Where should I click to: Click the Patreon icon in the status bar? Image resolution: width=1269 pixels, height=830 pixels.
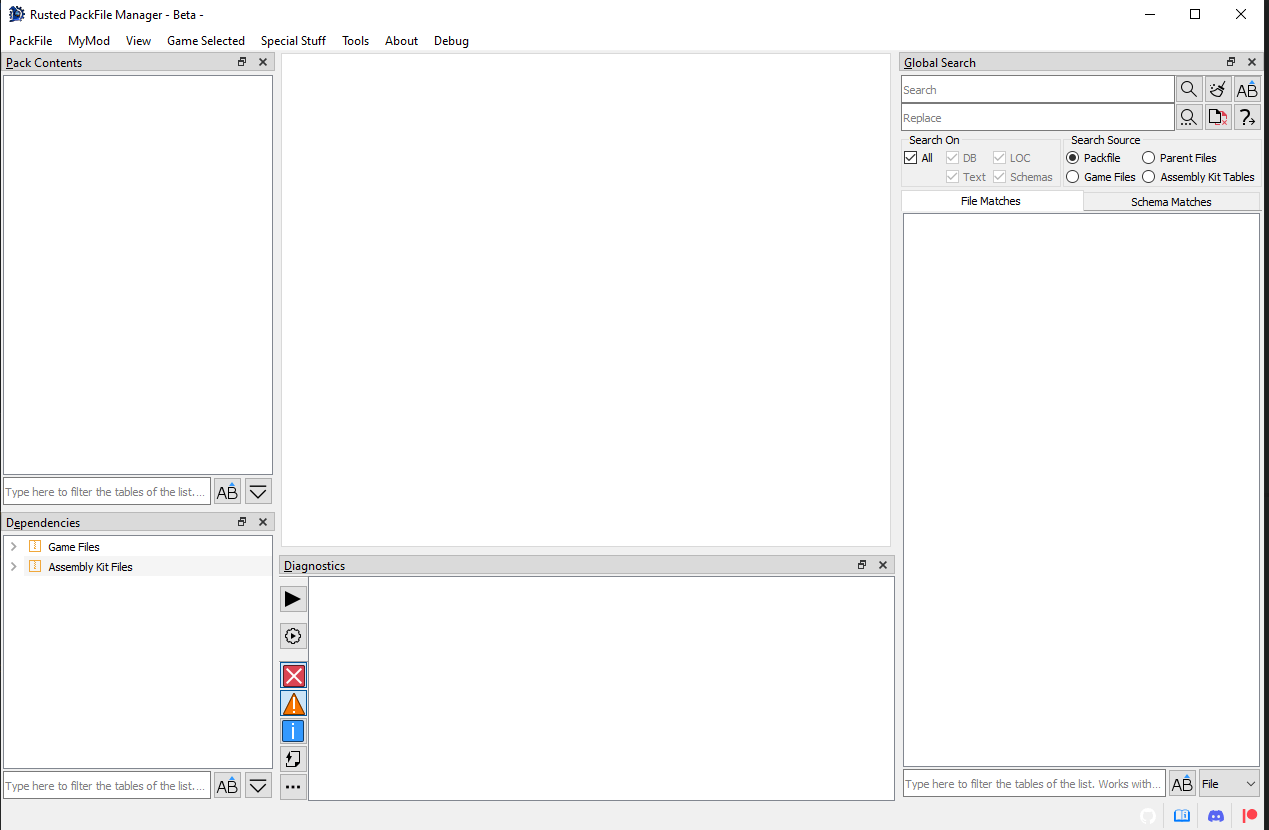click(1247, 815)
